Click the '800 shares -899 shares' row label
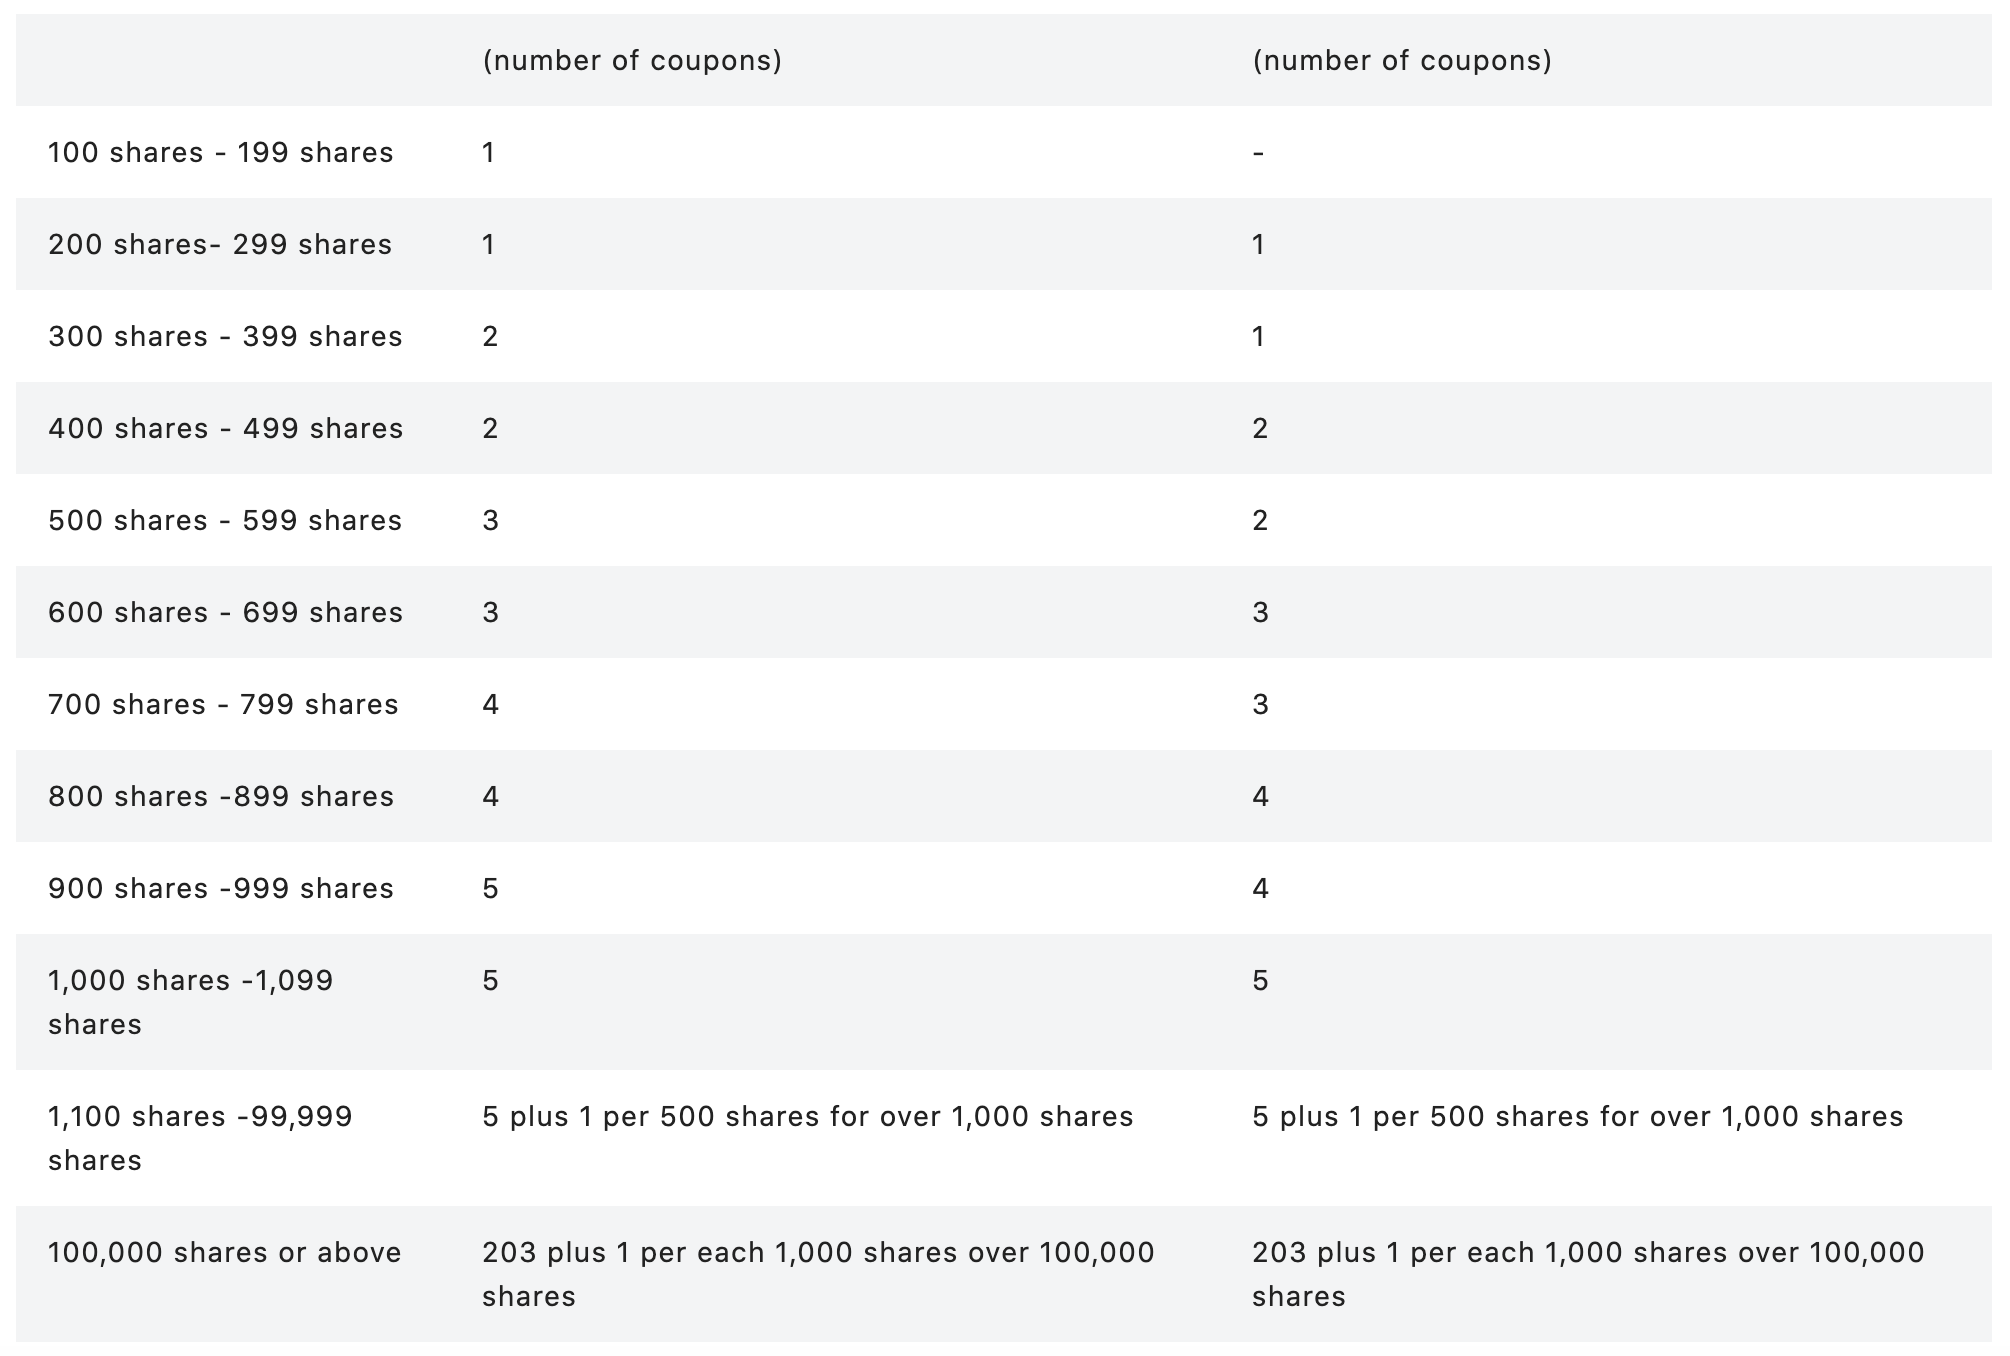The width and height of the screenshot is (2010, 1356). tap(221, 797)
